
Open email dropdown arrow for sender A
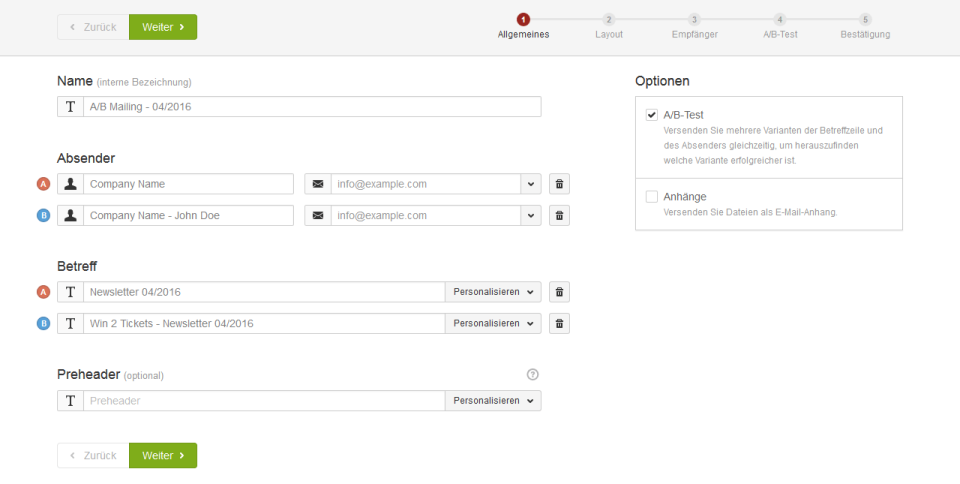coord(531,184)
